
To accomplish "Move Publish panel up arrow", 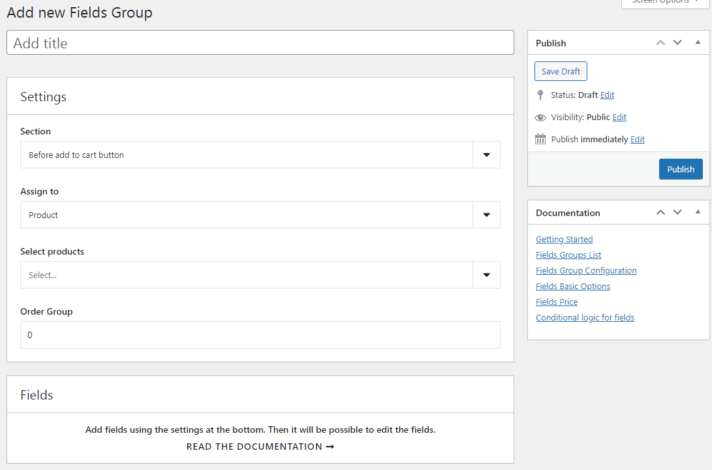I will (x=660, y=43).
